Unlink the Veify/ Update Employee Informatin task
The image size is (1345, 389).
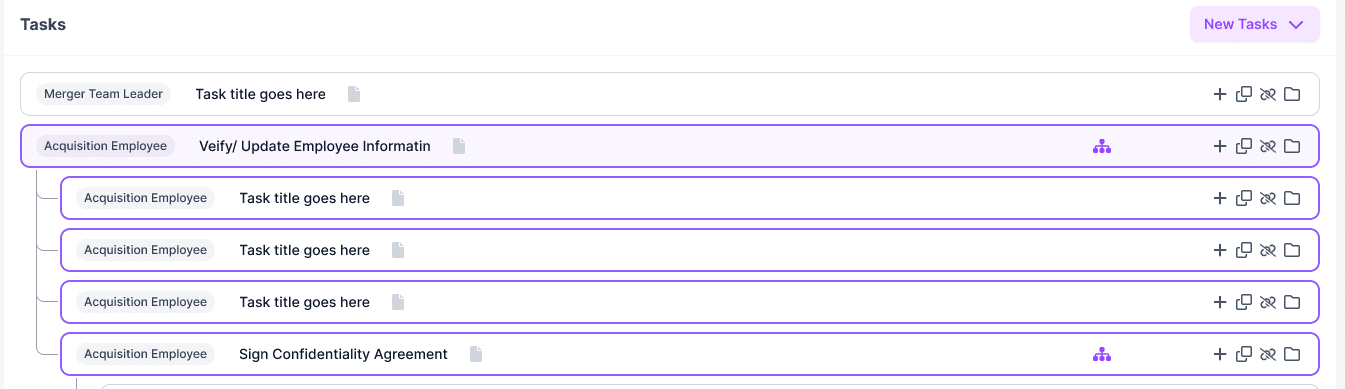point(1268,146)
